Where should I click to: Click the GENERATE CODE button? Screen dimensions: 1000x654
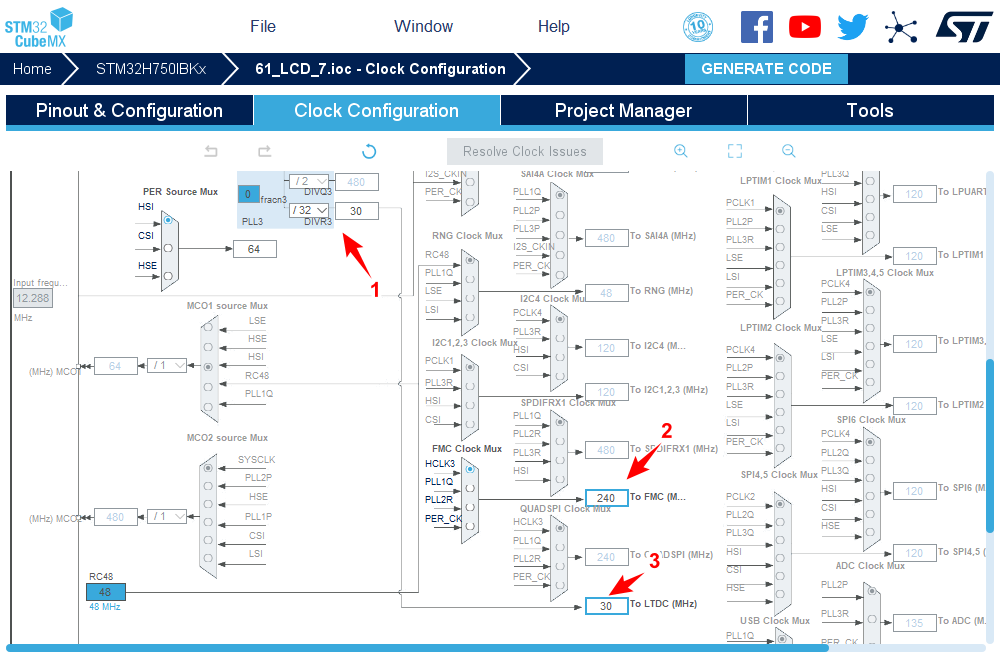tap(766, 69)
